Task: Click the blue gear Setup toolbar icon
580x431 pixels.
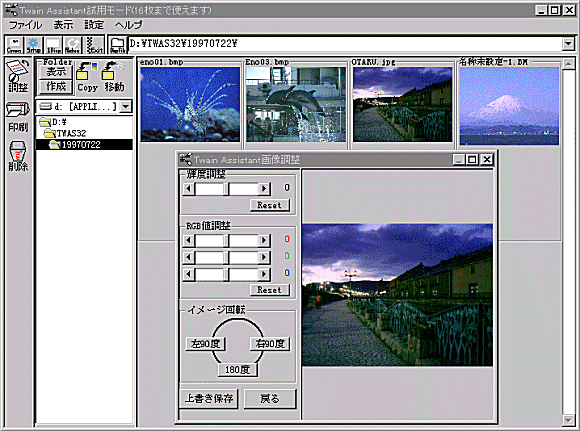Action: [34, 45]
